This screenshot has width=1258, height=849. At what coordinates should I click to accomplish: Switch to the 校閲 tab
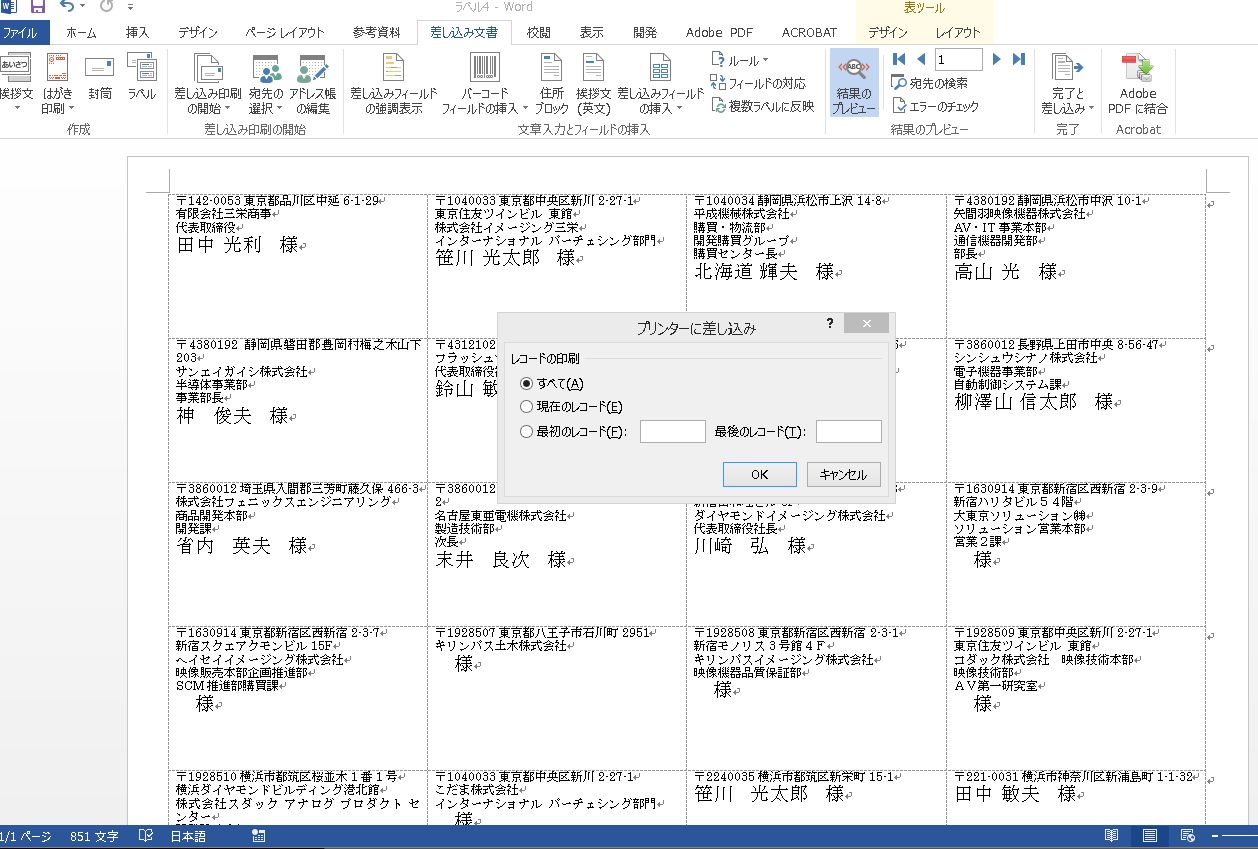pyautogui.click(x=539, y=32)
